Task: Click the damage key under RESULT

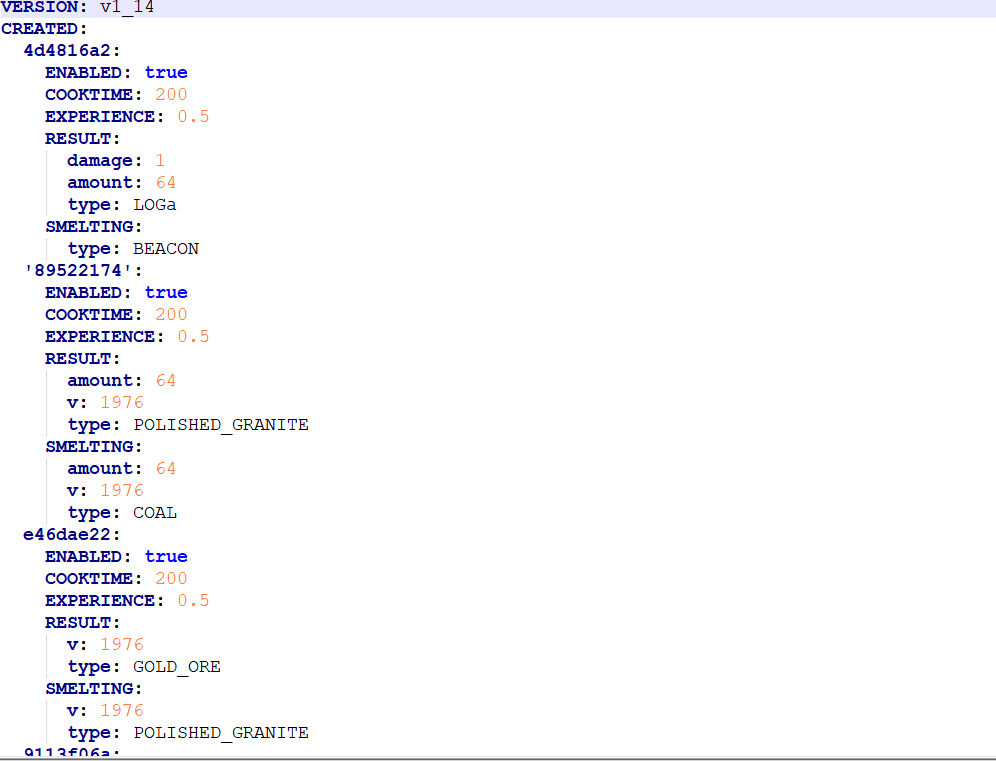Action: 100,160
